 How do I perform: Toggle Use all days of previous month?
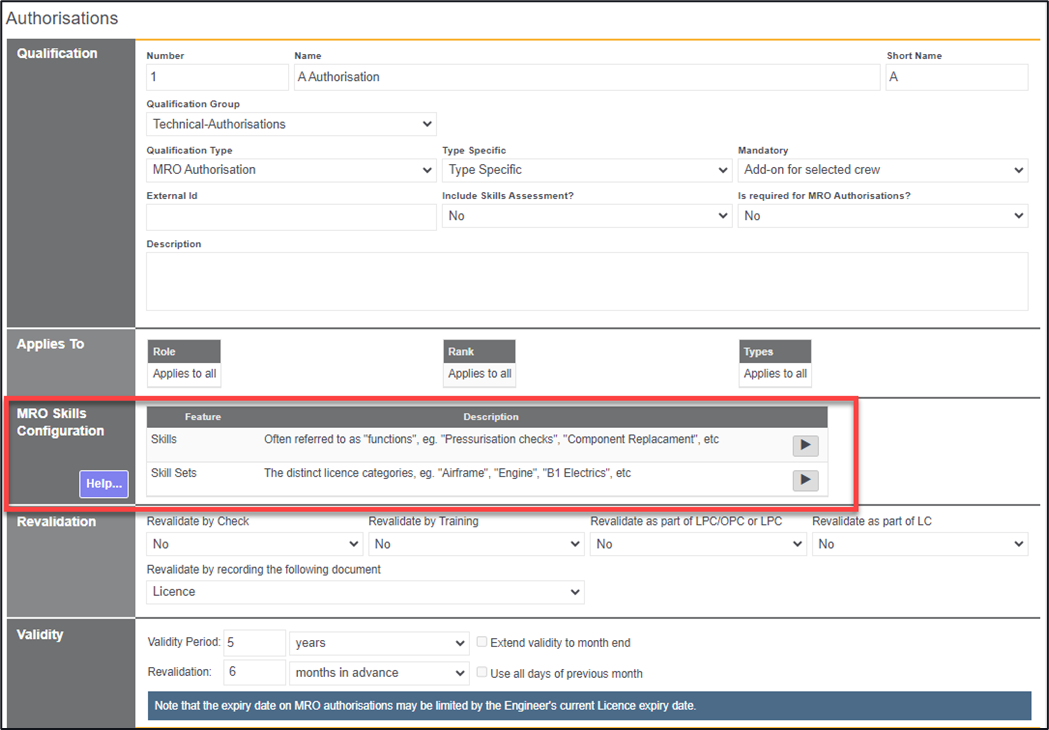click(483, 673)
